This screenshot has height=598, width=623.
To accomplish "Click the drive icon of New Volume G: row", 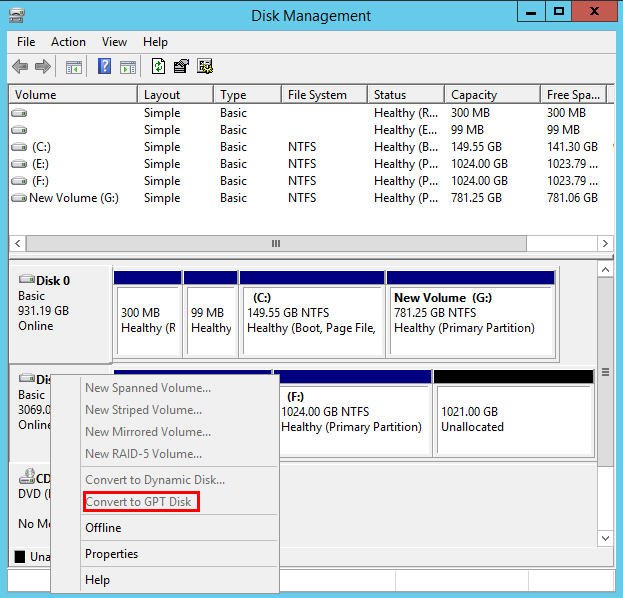I will pyautogui.click(x=19, y=198).
